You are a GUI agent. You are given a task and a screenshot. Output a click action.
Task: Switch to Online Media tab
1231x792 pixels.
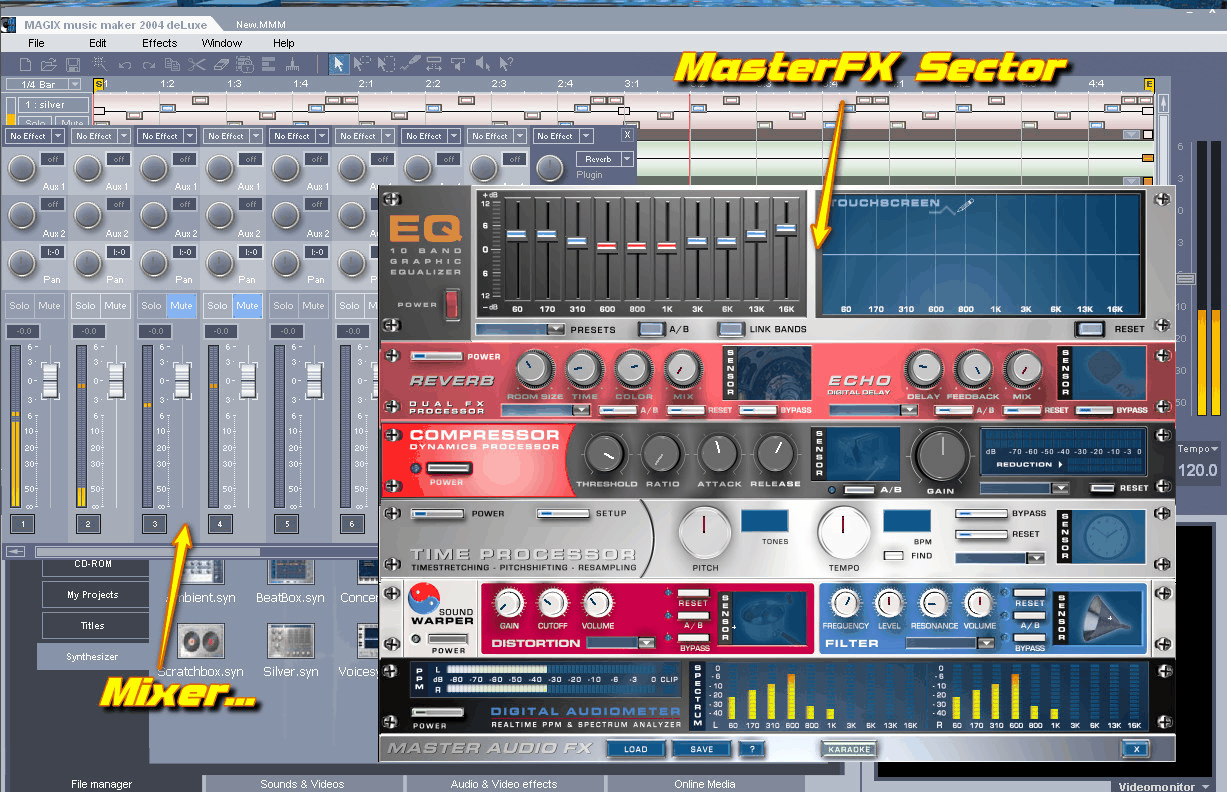click(x=704, y=784)
